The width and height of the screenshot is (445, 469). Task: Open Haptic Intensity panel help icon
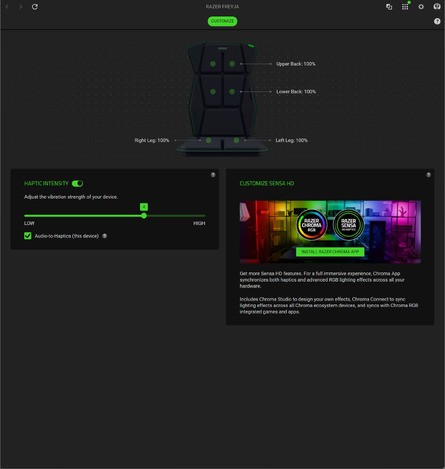pos(213,175)
